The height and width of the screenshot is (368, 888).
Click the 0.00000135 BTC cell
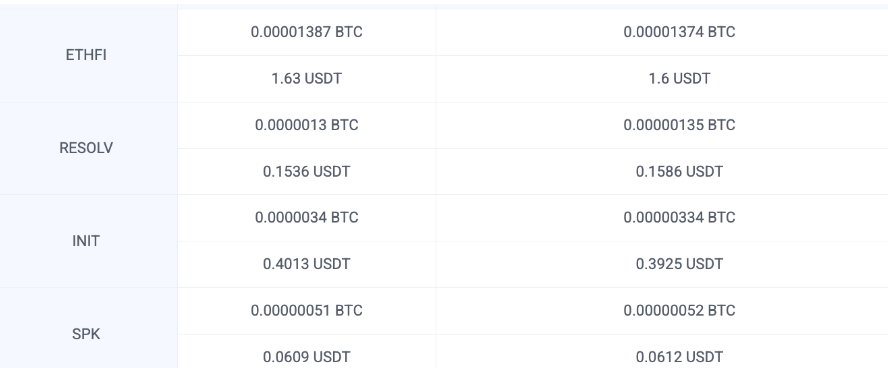679,125
